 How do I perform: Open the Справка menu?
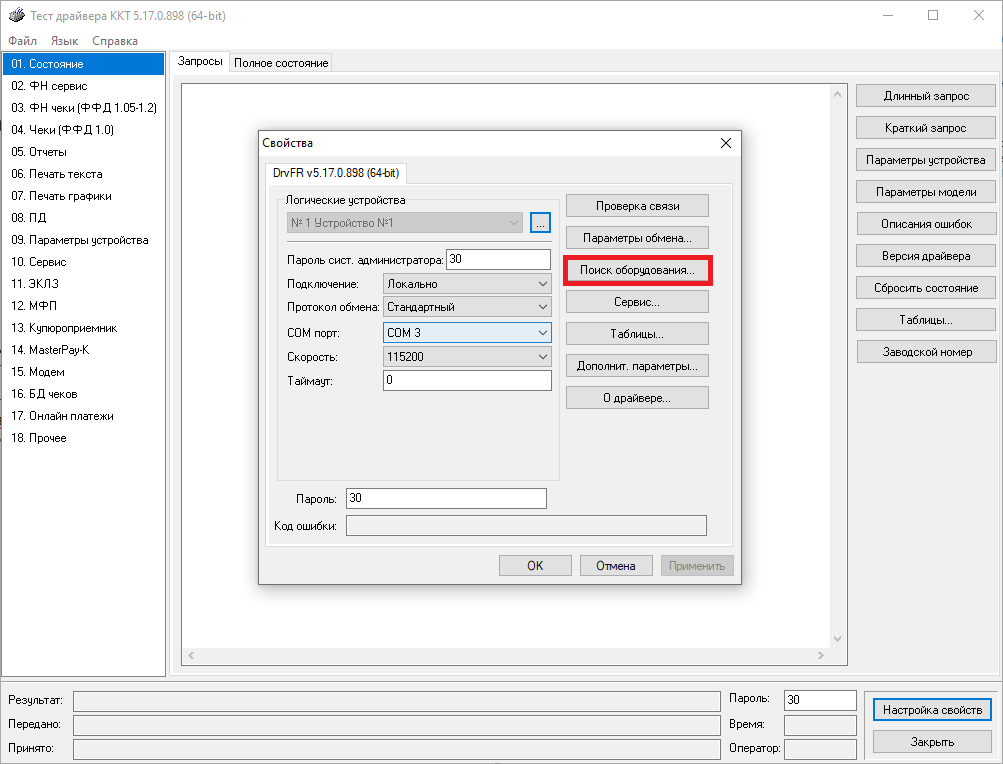coord(115,41)
